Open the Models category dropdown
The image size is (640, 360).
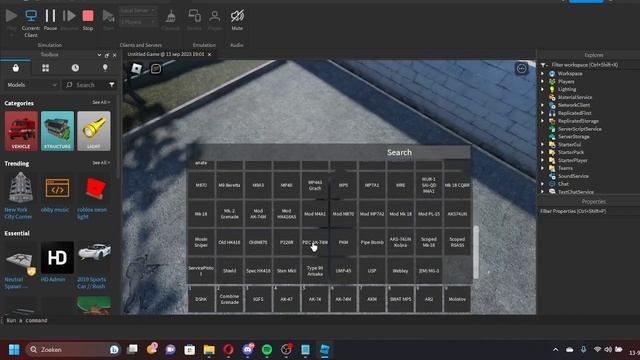click(x=31, y=85)
